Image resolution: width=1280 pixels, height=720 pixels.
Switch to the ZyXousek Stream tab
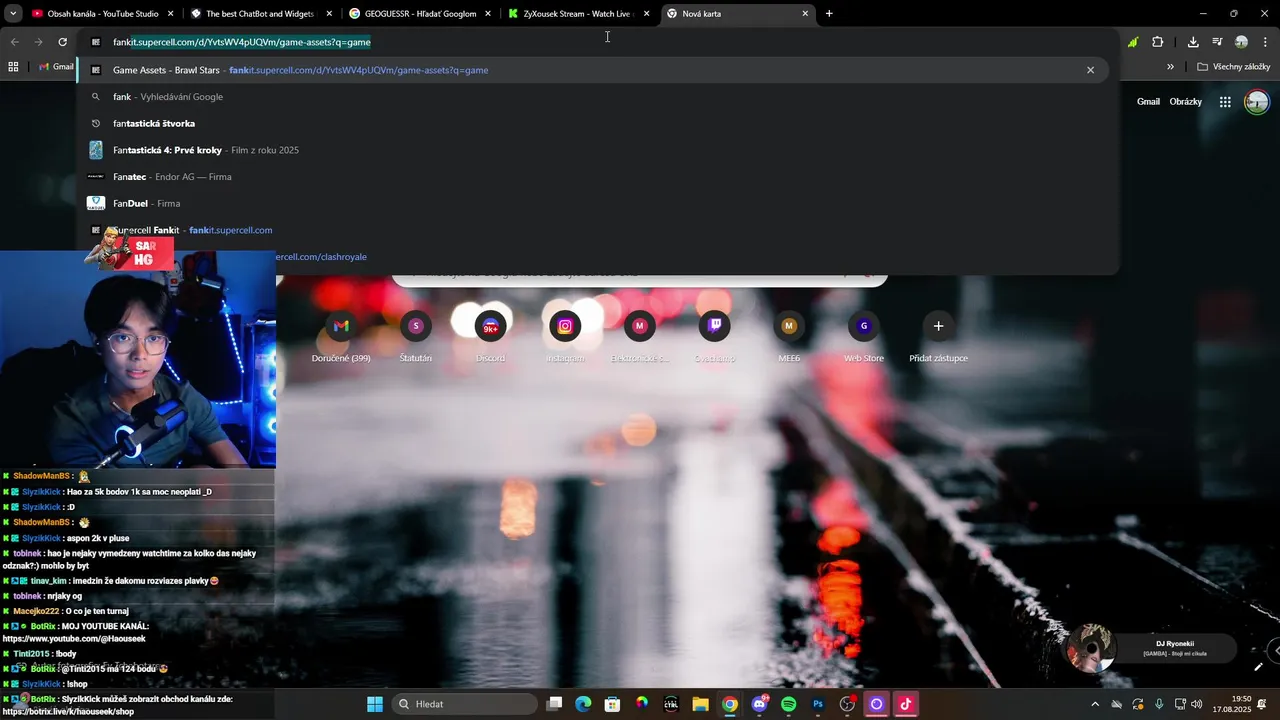578,13
